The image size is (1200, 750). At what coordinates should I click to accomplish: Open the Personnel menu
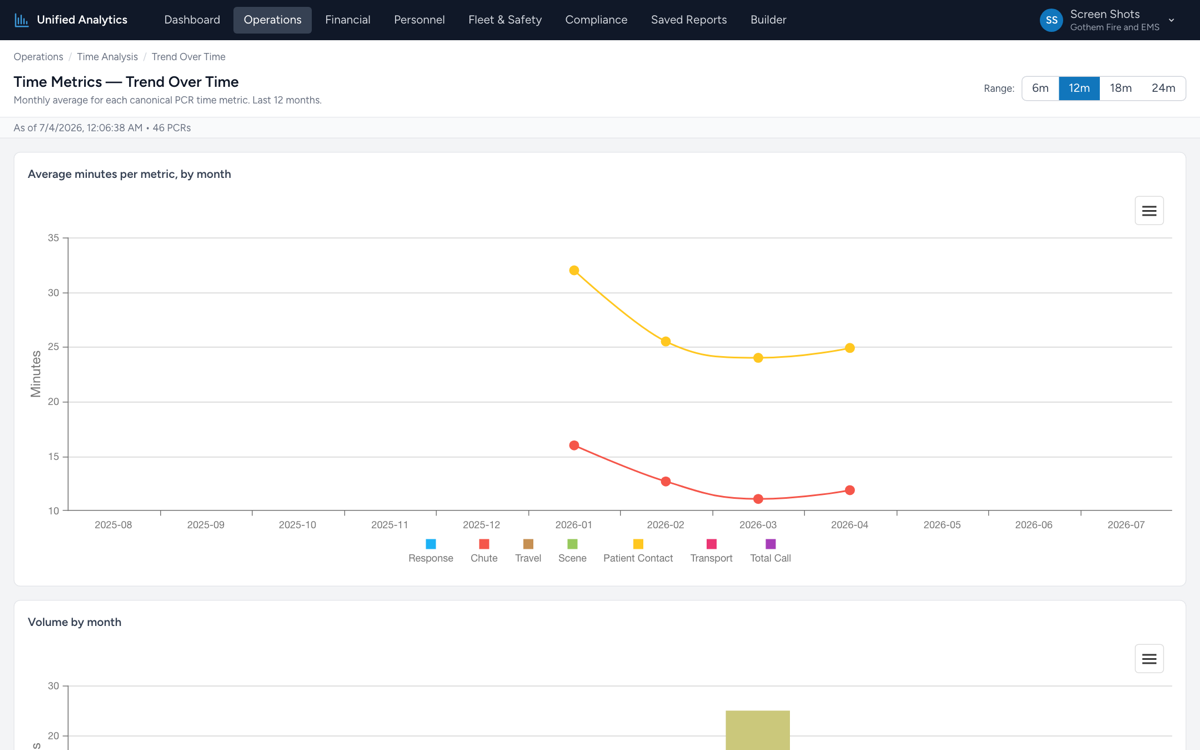(x=419, y=20)
